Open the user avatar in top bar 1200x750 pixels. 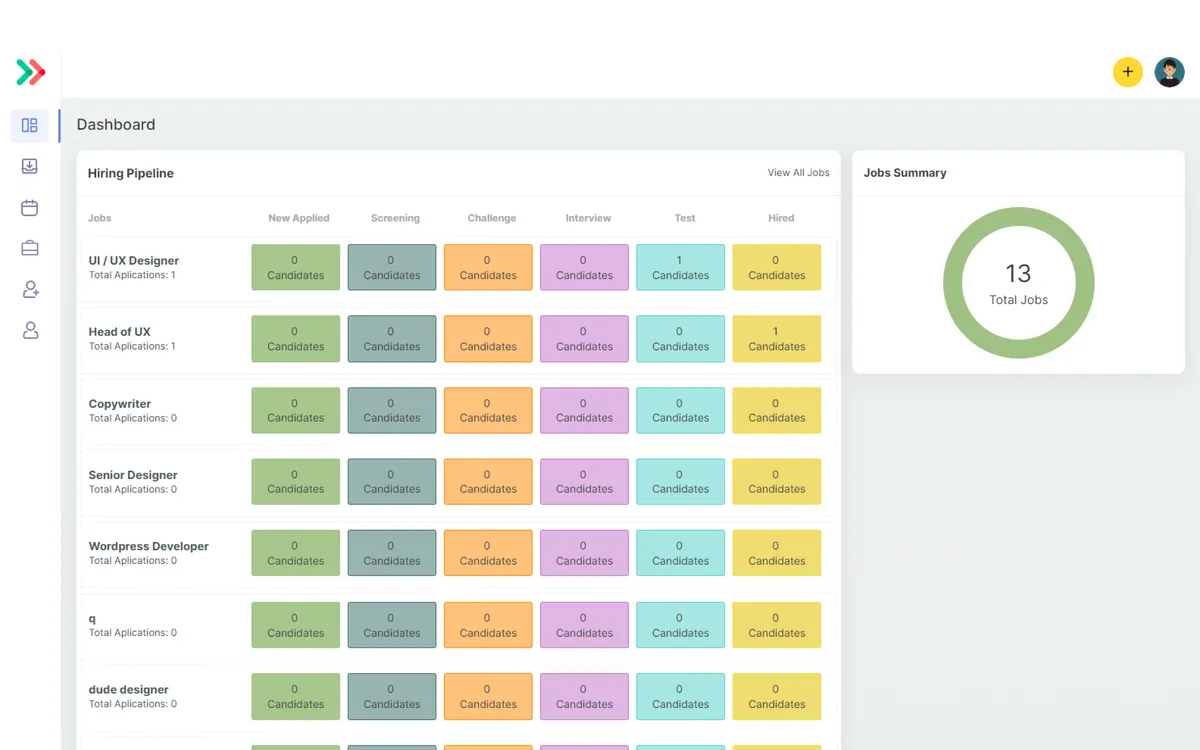point(1170,72)
